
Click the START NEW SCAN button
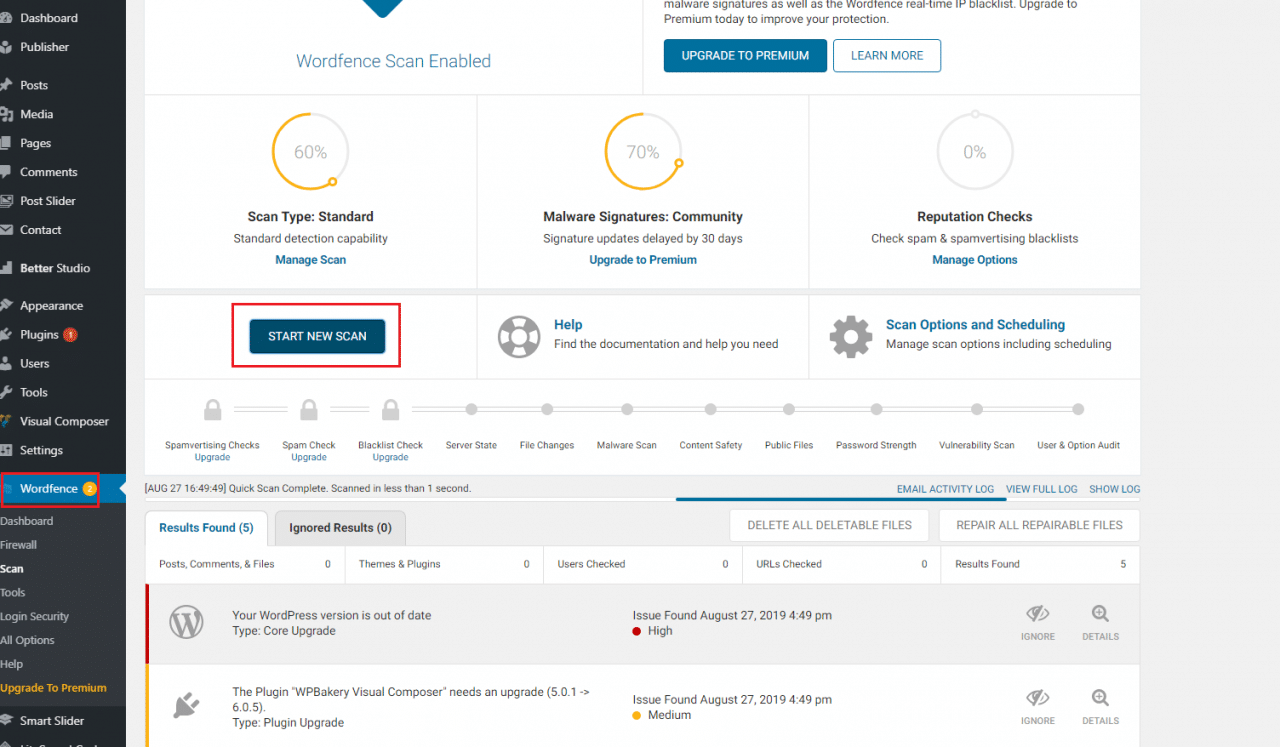(316, 336)
